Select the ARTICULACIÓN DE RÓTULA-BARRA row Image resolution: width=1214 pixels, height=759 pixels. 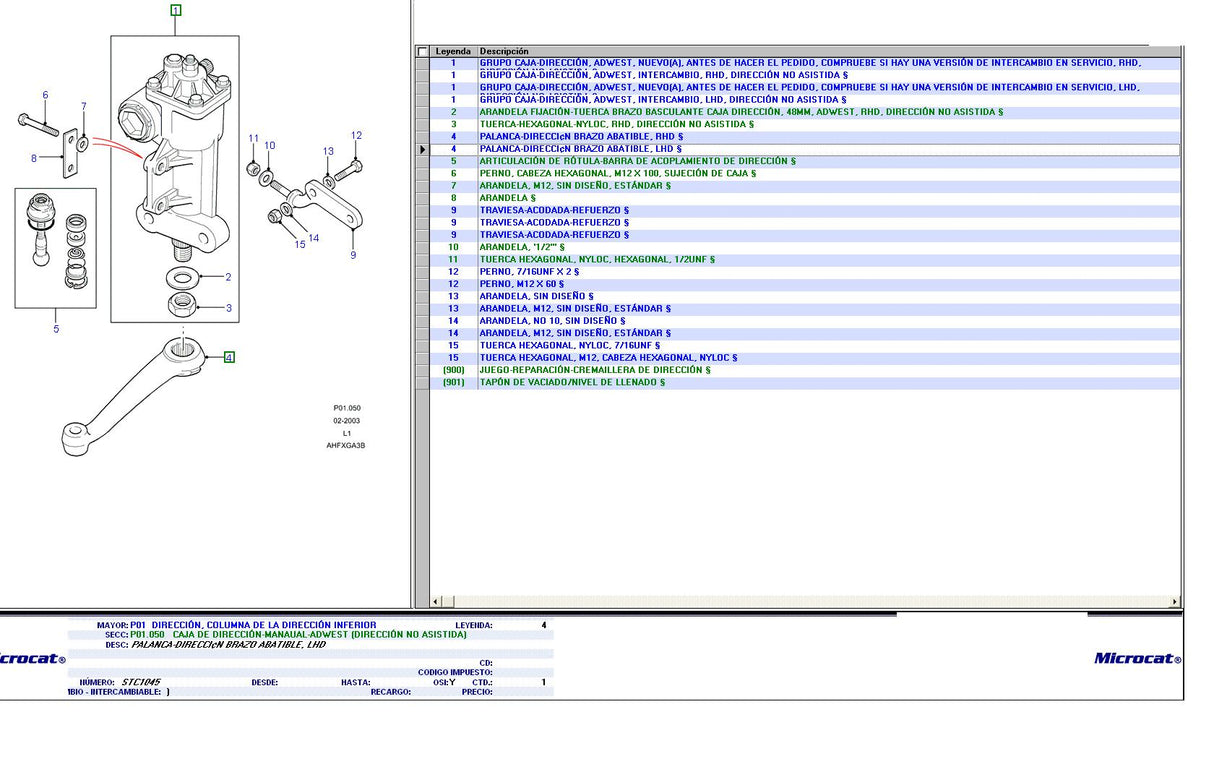(x=637, y=161)
